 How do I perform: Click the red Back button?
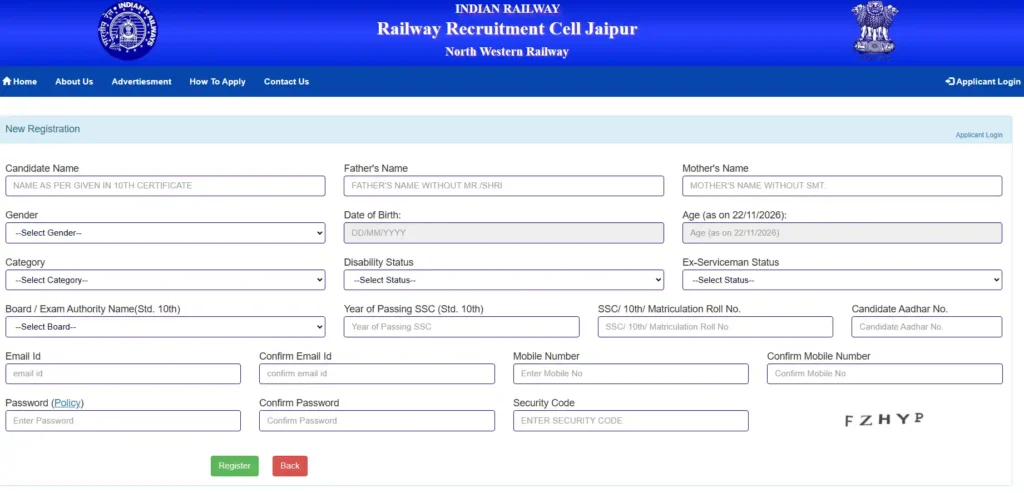290,466
